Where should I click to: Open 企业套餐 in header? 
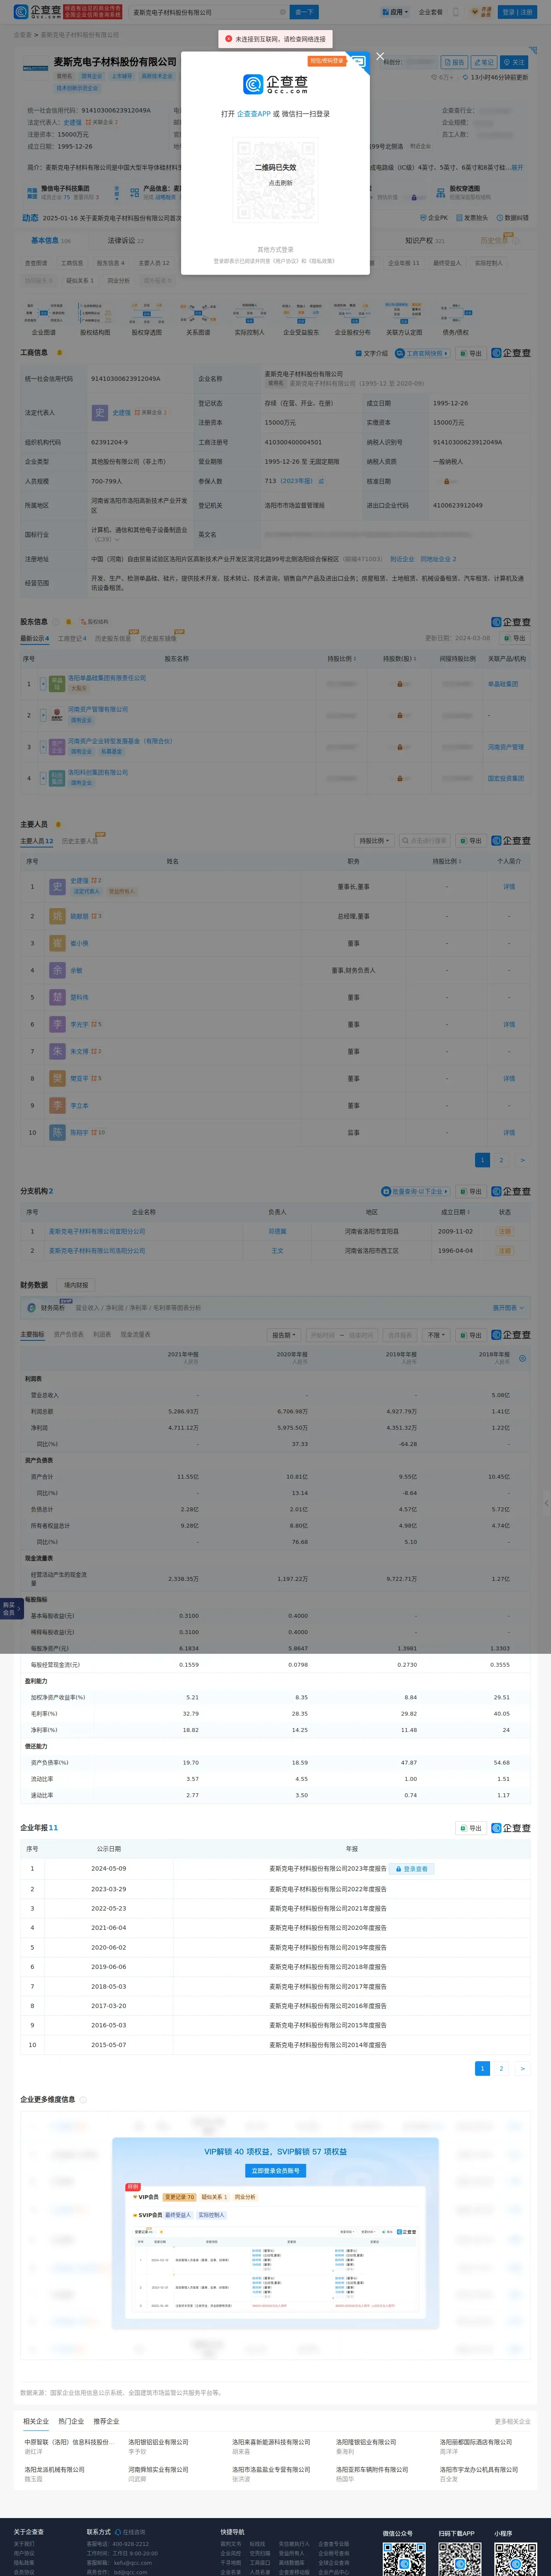pos(430,12)
